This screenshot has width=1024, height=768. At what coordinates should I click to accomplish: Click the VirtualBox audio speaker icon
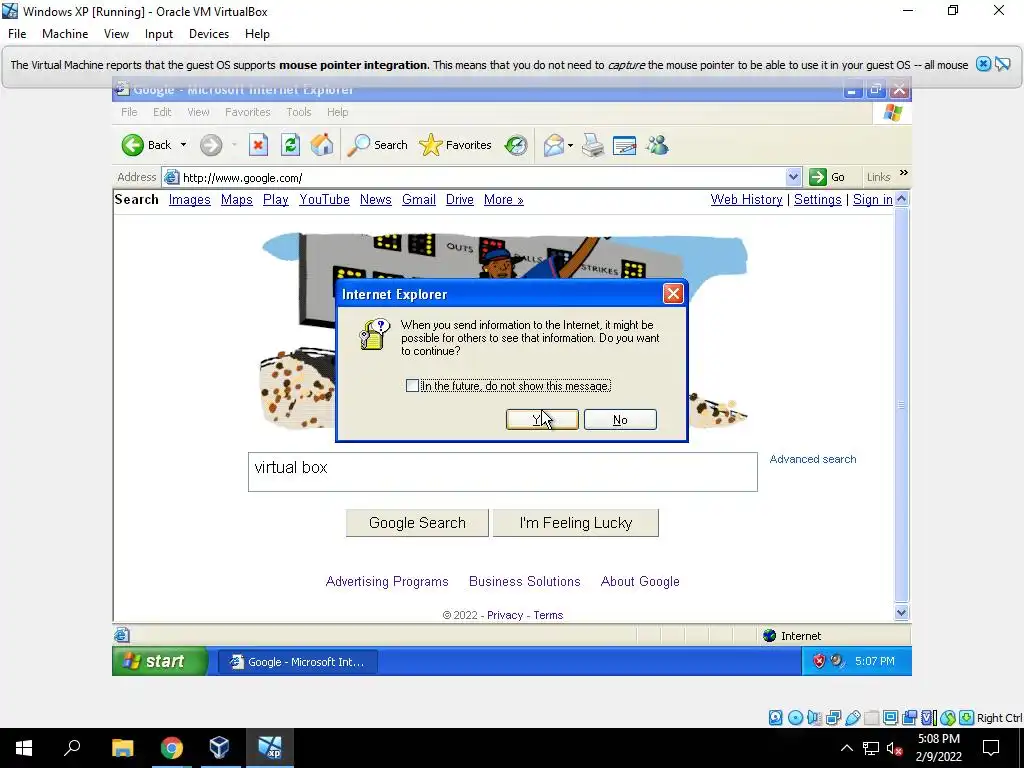(x=814, y=718)
